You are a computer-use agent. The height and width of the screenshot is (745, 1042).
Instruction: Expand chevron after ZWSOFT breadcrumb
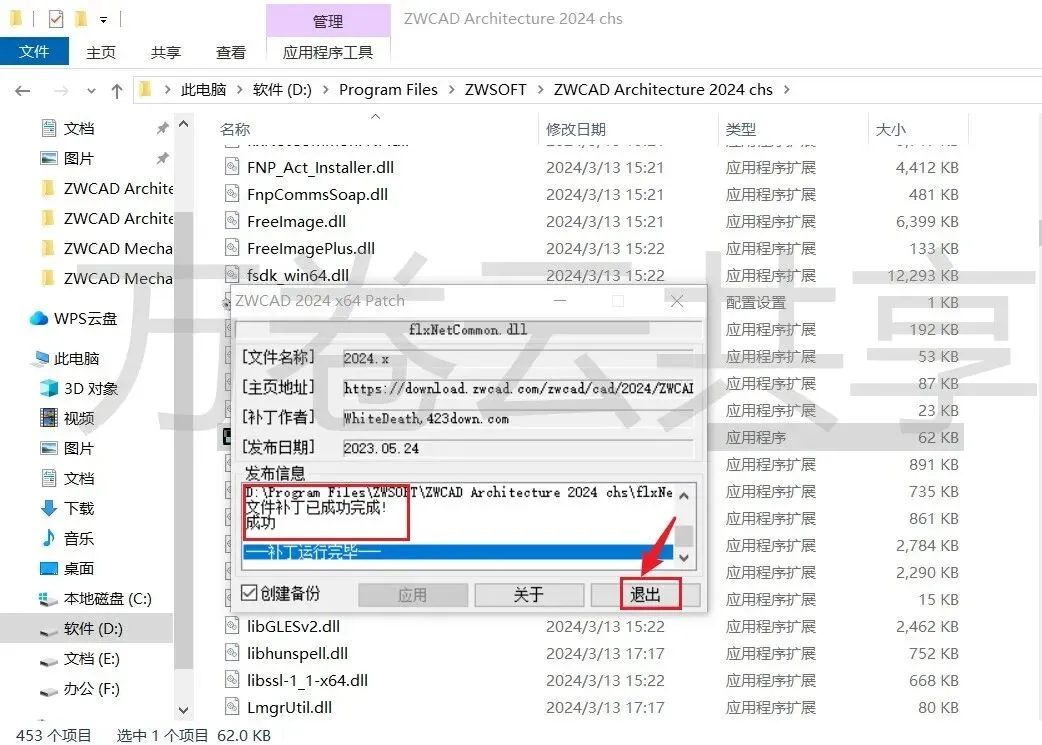point(540,90)
